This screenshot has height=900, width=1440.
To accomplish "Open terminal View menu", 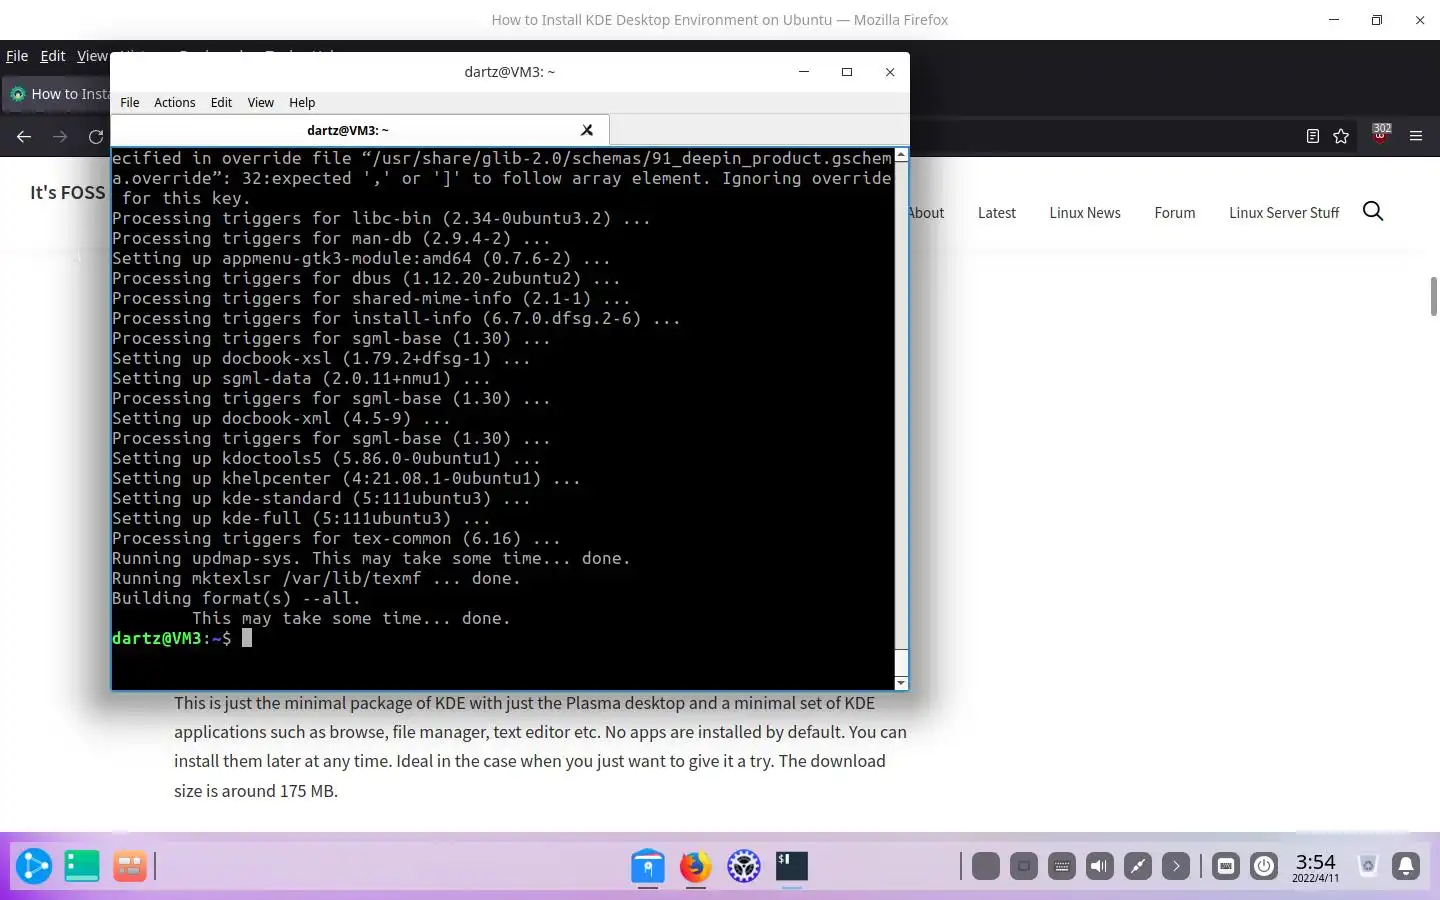I will pyautogui.click(x=261, y=102).
